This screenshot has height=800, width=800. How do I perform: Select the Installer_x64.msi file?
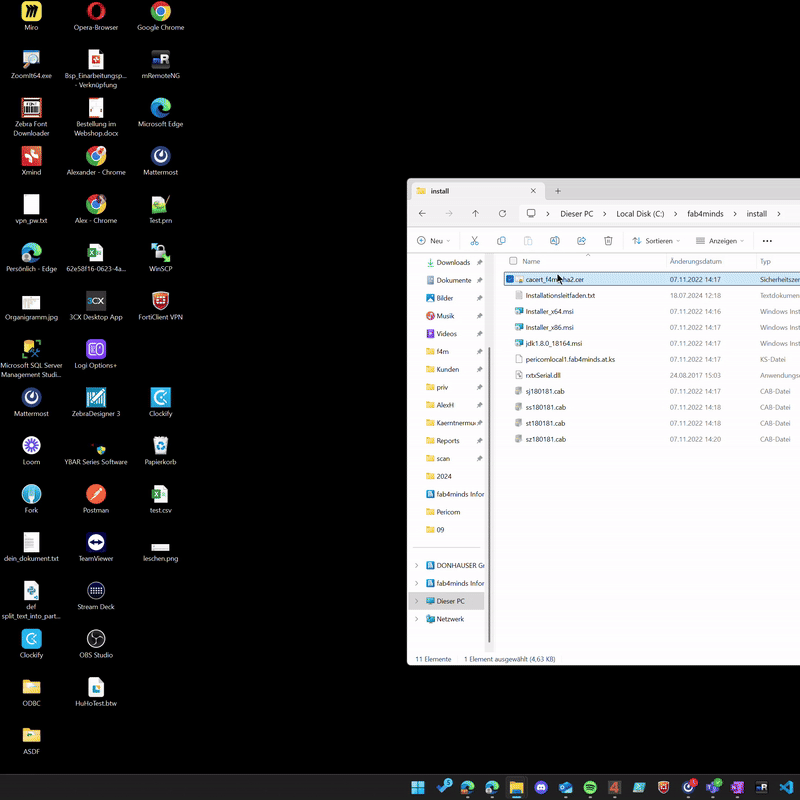[550, 312]
